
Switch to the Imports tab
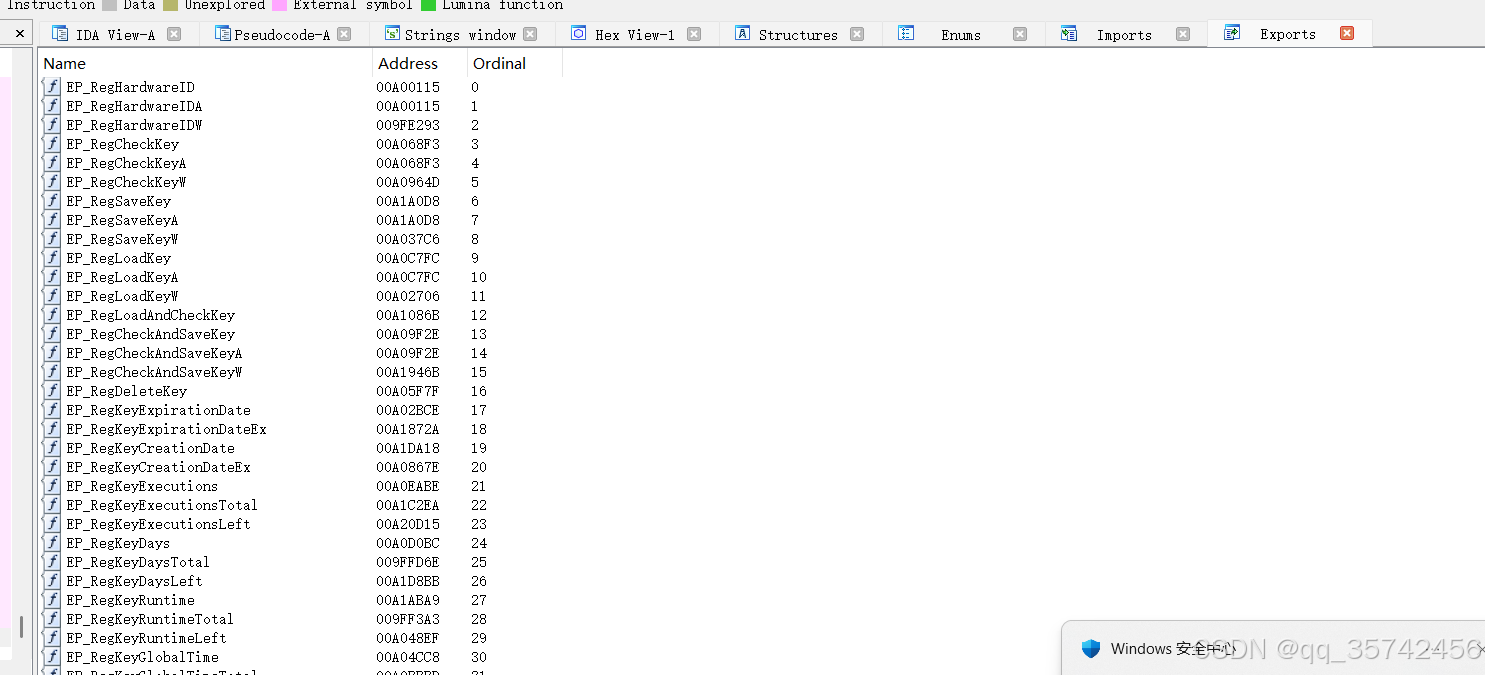1124,33
